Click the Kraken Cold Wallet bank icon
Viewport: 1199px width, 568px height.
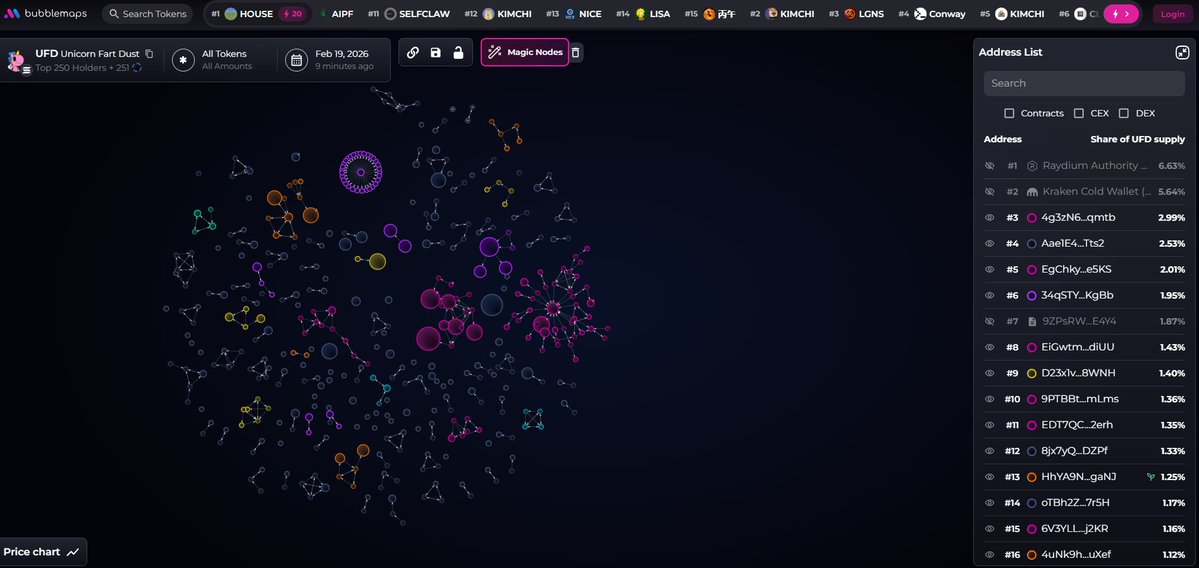click(1032, 192)
